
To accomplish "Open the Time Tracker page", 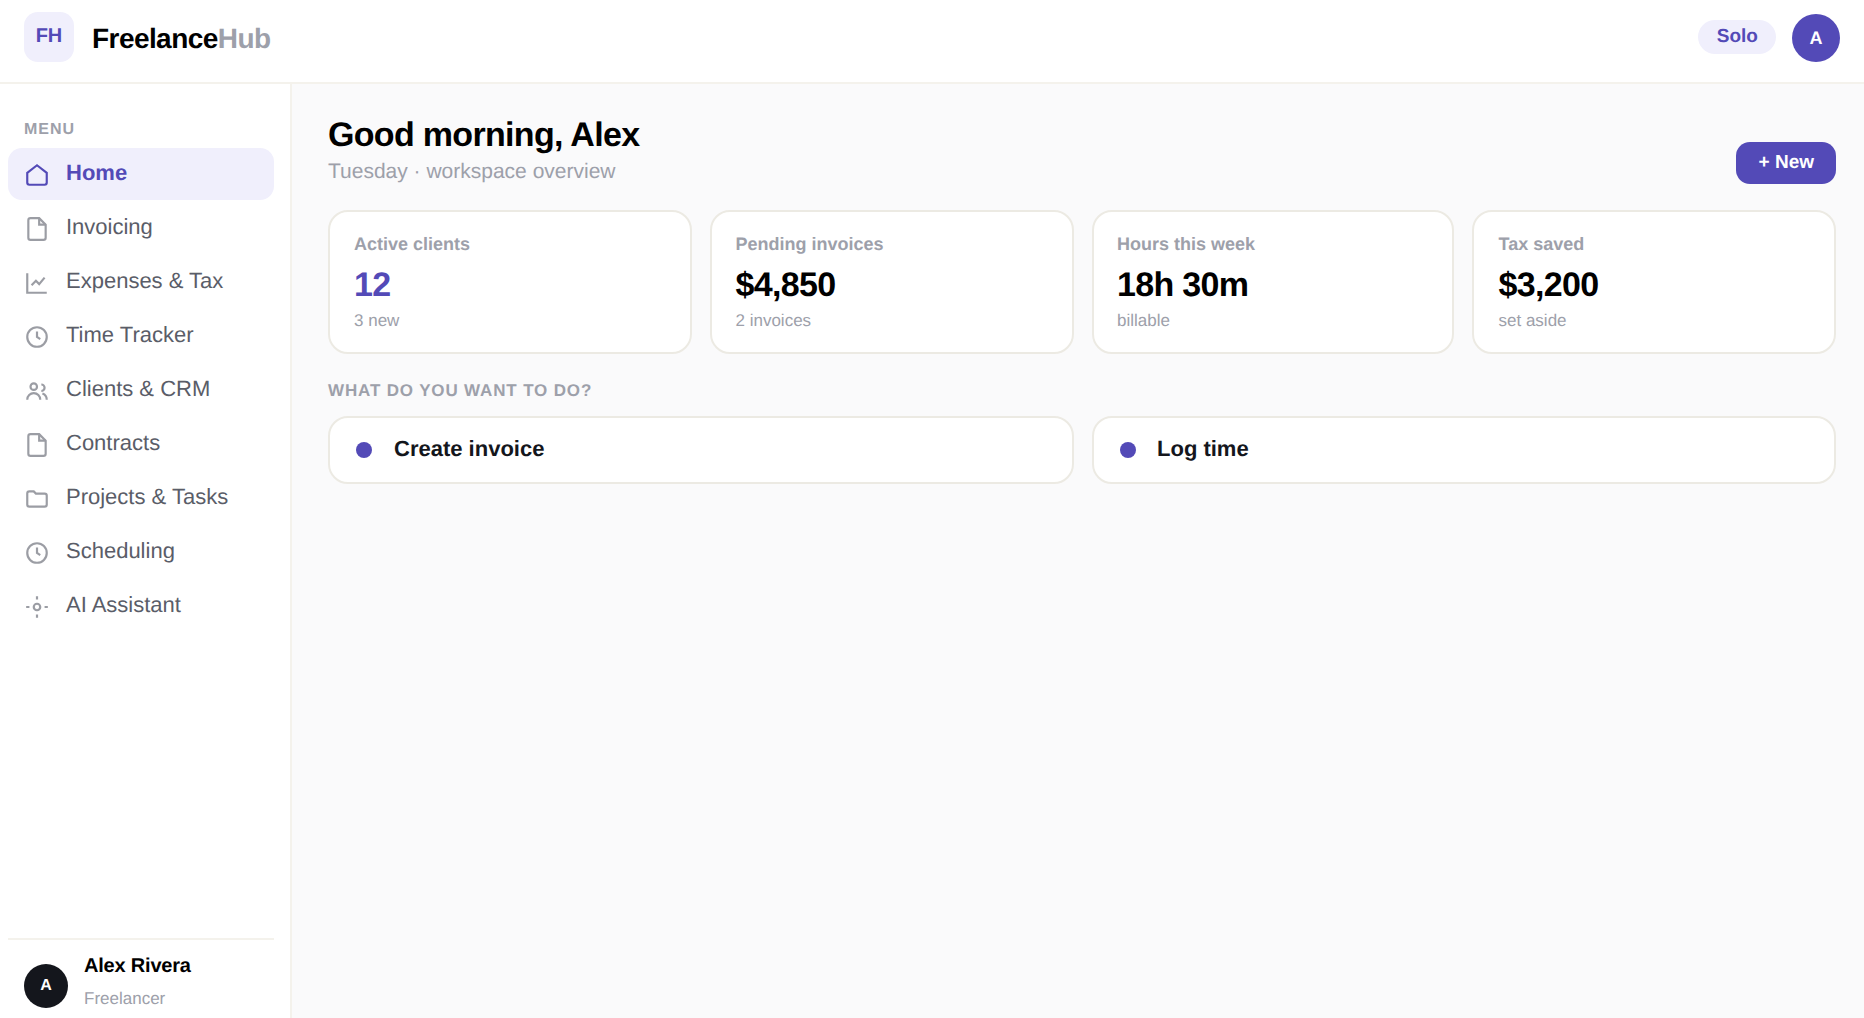I will (x=141, y=336).
